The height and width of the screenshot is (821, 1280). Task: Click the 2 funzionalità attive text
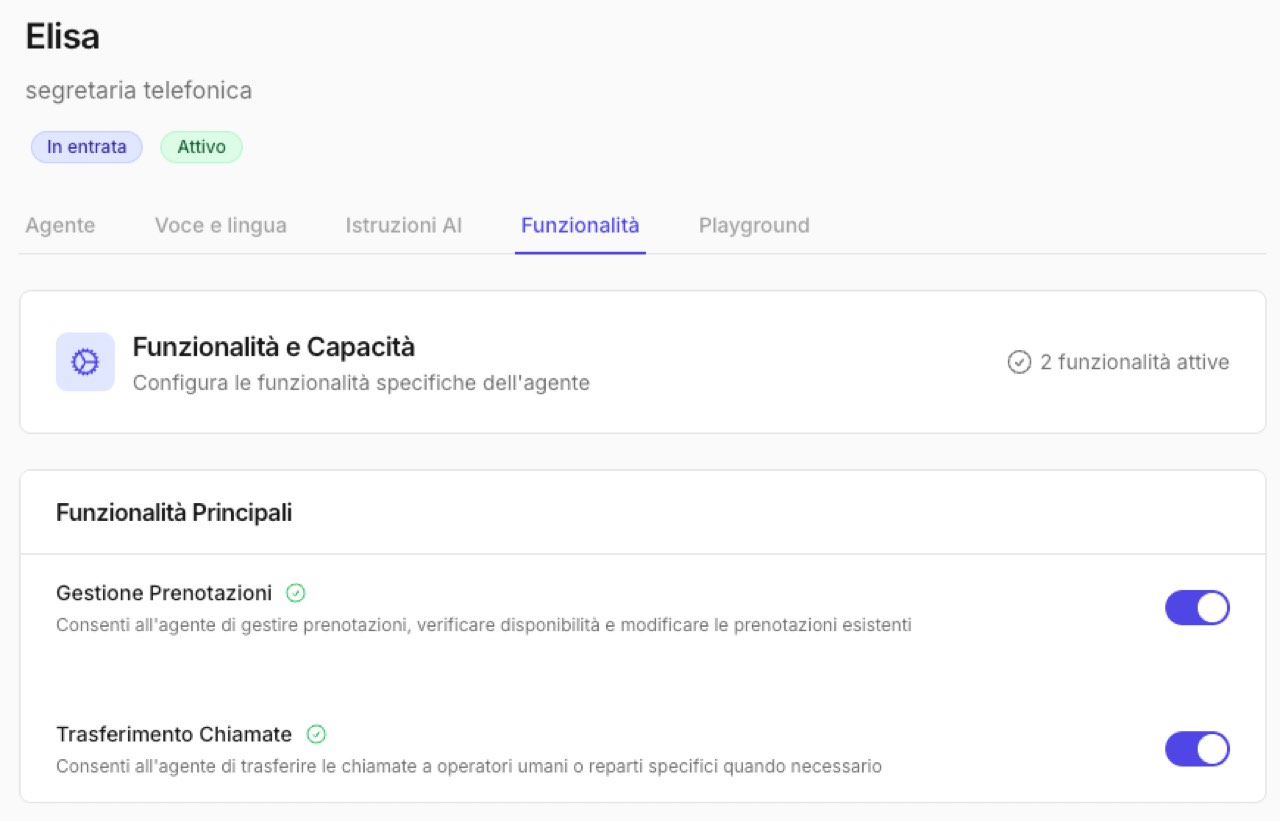click(x=1134, y=362)
